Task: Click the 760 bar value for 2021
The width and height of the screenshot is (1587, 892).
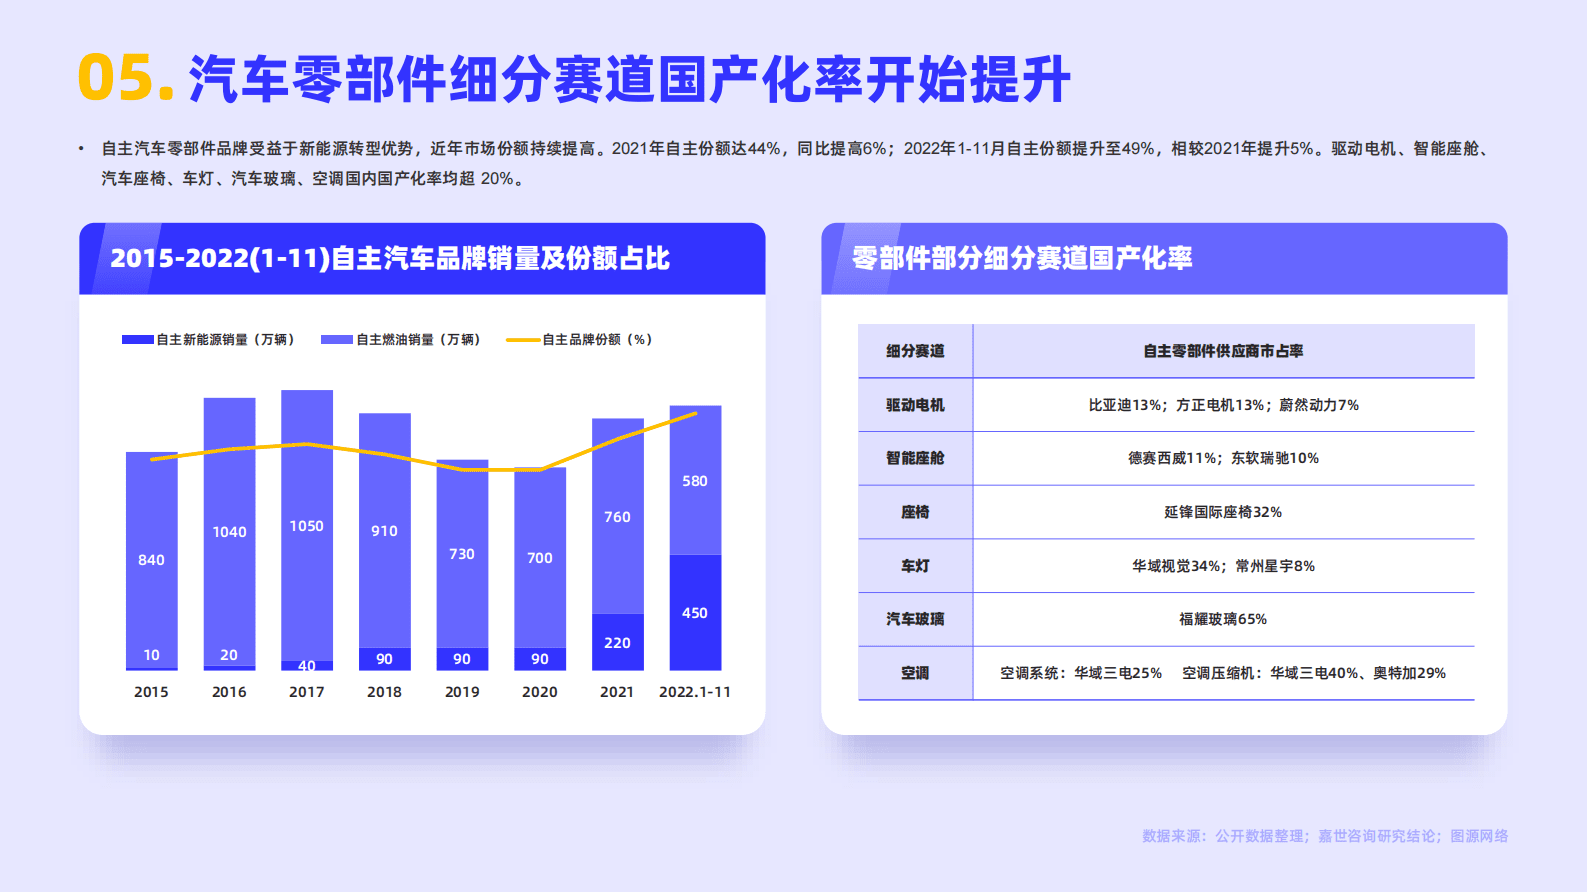Action: (617, 517)
